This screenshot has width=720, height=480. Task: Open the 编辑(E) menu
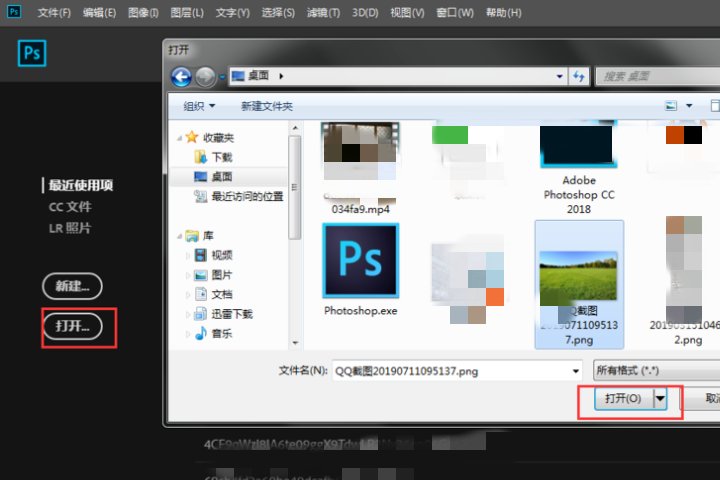coord(99,13)
